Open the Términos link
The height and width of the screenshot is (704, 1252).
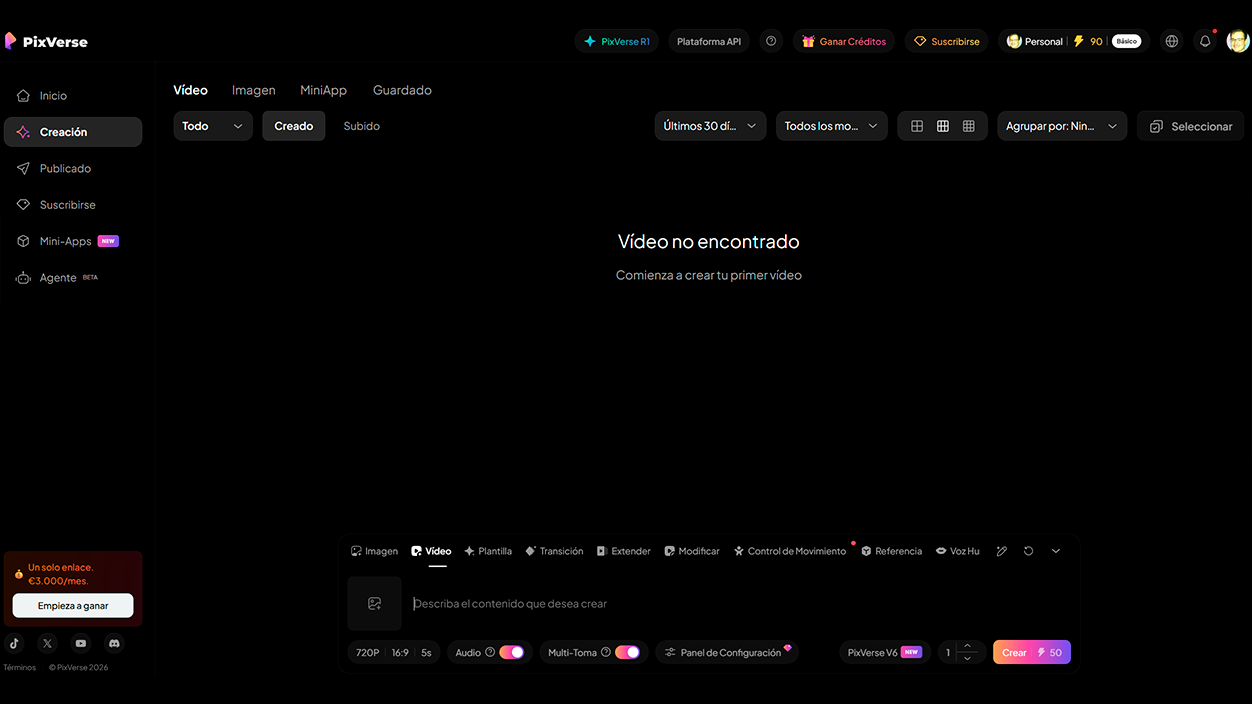point(19,667)
